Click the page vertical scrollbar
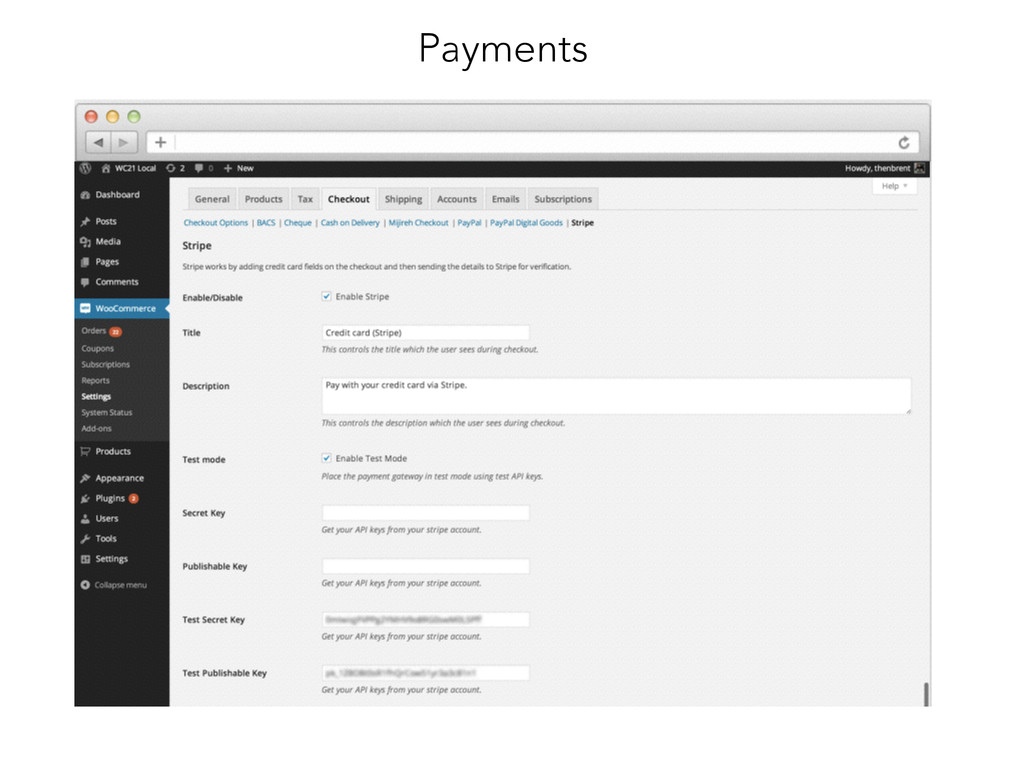Image resolution: width=1024 pixels, height=768 pixels. point(926,694)
